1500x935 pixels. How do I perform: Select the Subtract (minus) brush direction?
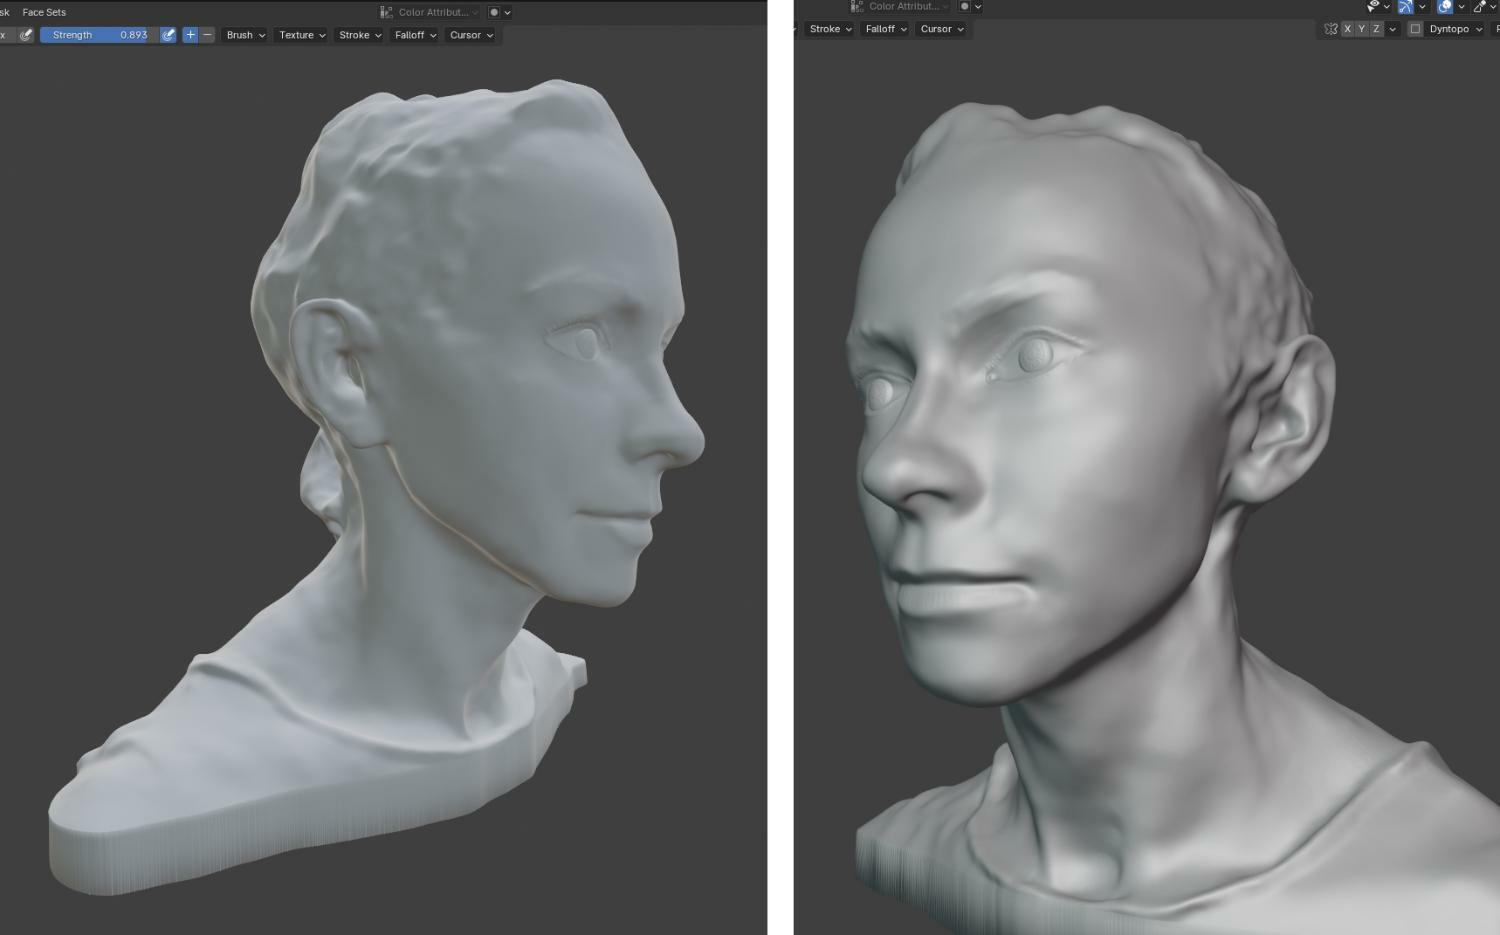coord(207,35)
